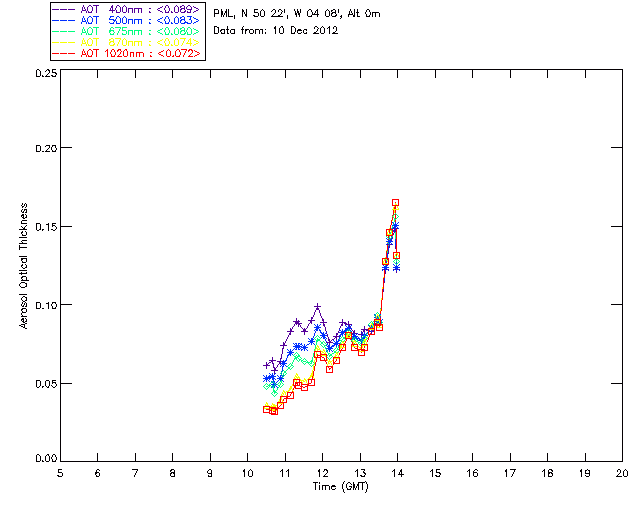Click the x-axis tick label 16
Image resolution: width=640 pixels, height=512 pixels.
pyautogui.click(x=472, y=473)
